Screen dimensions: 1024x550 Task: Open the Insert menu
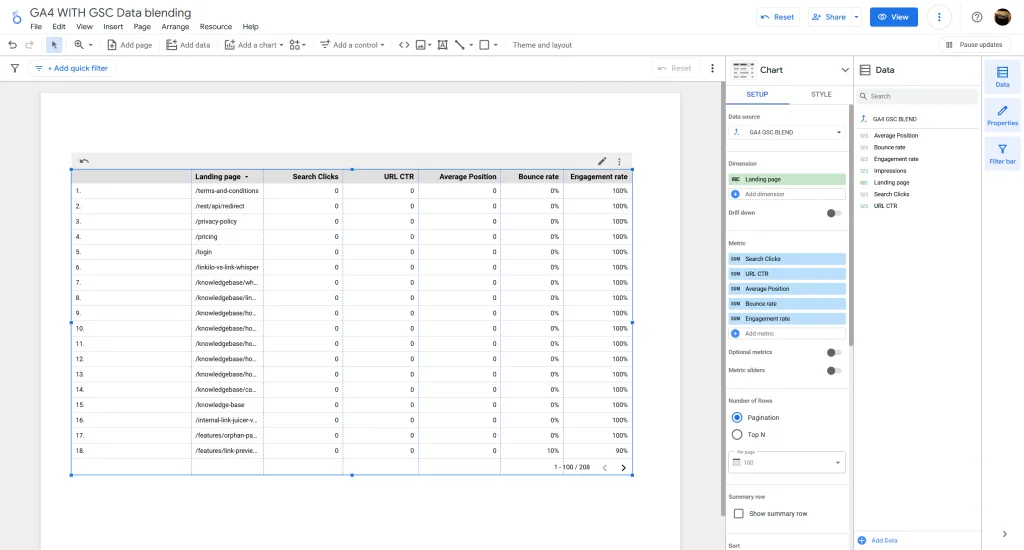(x=113, y=27)
